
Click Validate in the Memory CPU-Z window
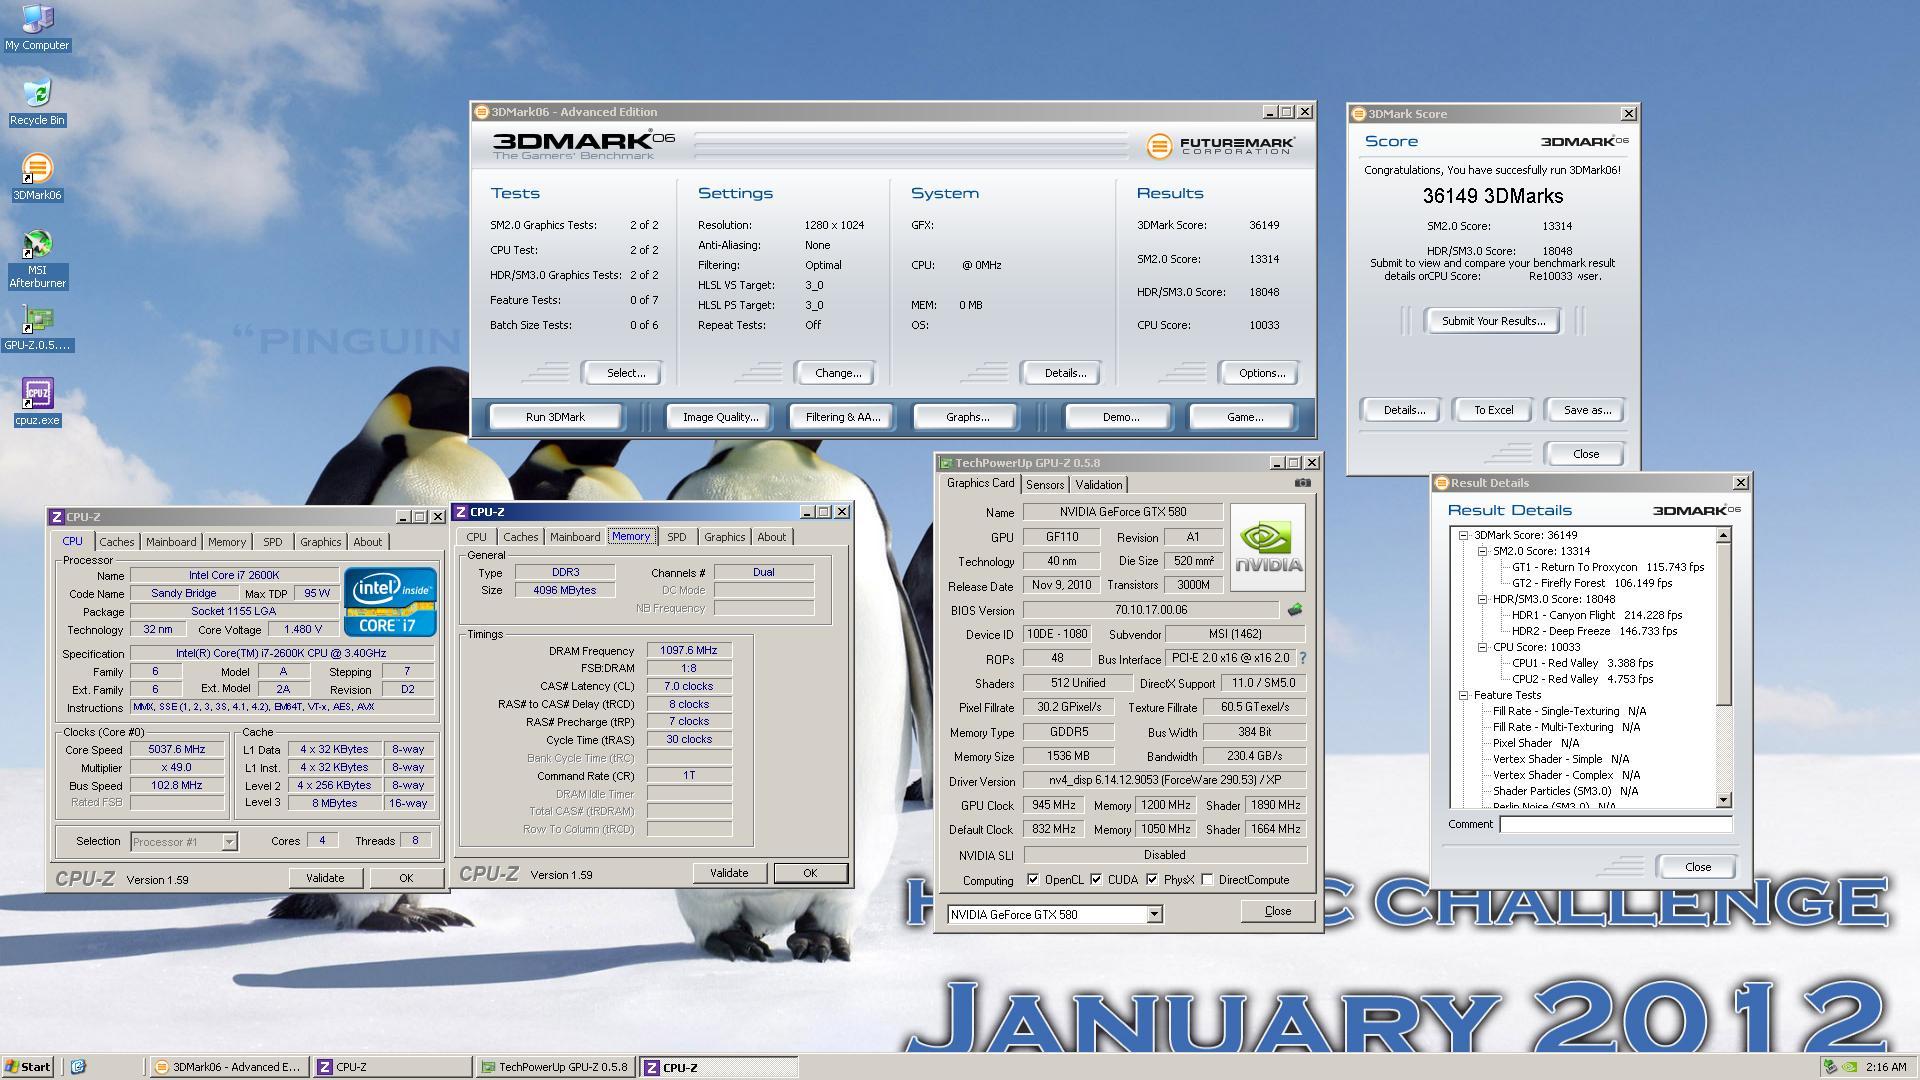[729, 873]
